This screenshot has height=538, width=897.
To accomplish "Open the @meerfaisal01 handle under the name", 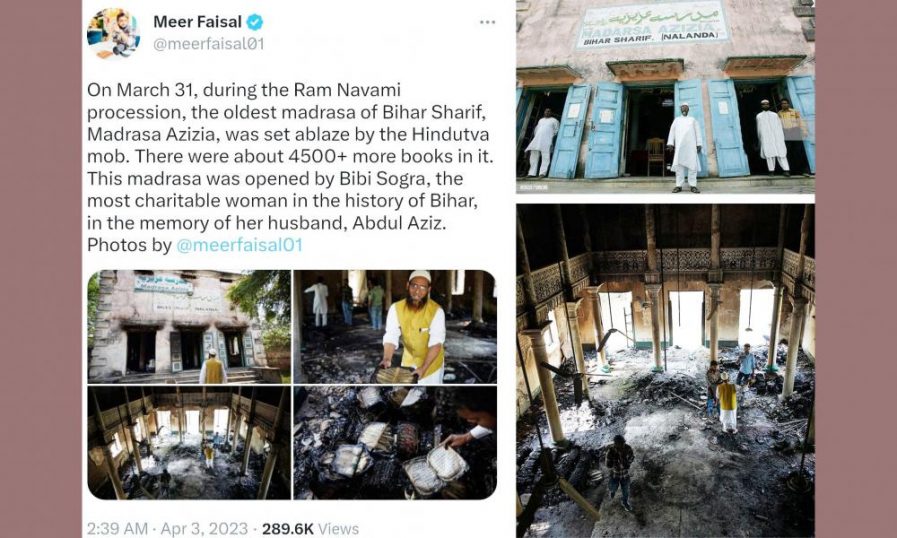I will [209, 44].
